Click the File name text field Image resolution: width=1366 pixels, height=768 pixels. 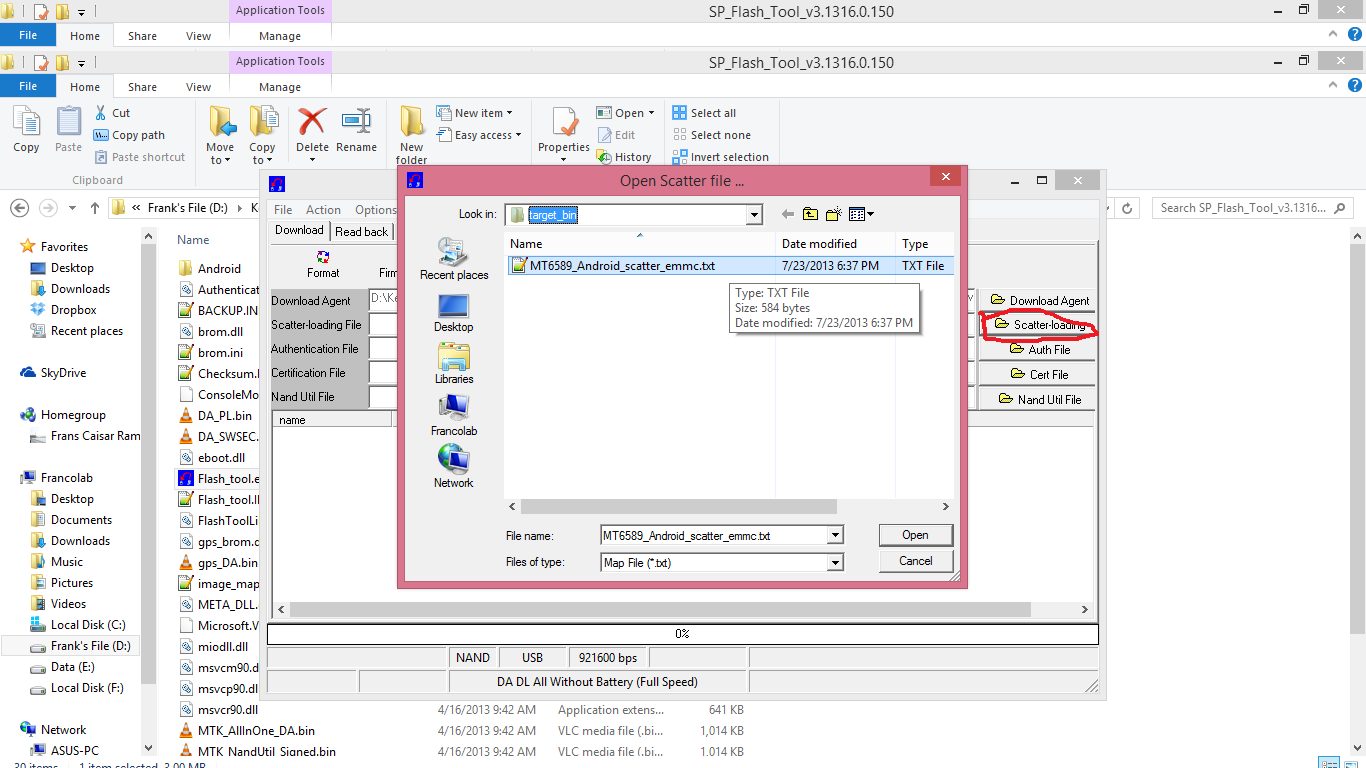click(714, 536)
